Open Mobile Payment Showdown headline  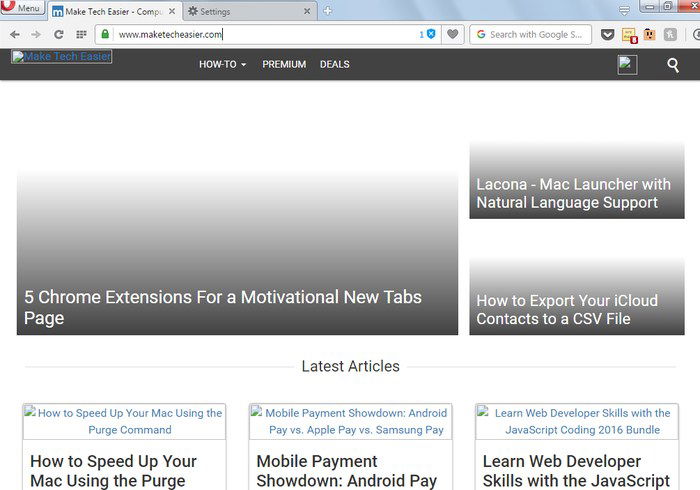pyautogui.click(x=346, y=471)
